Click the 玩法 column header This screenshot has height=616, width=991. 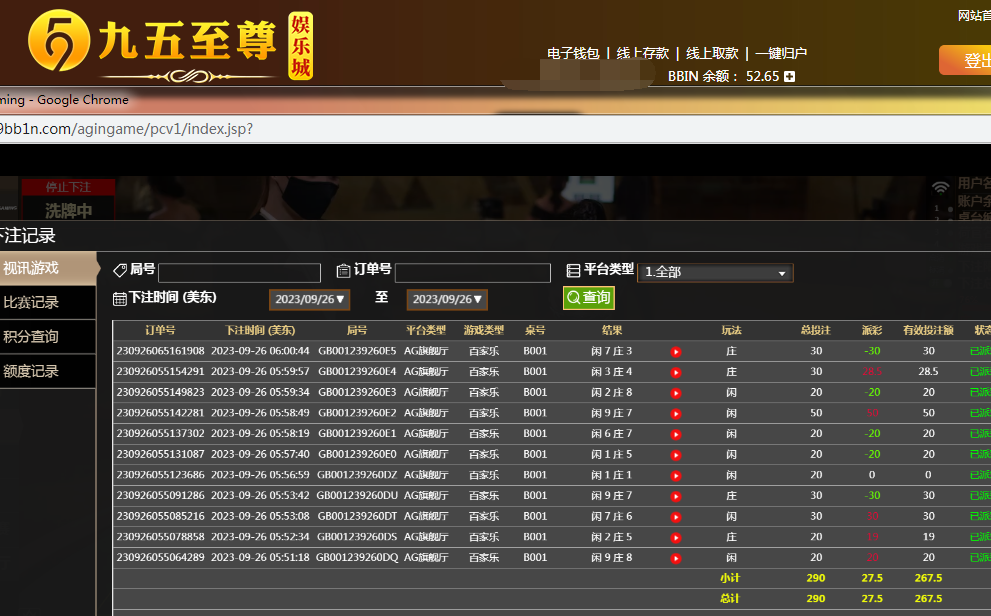(731, 330)
